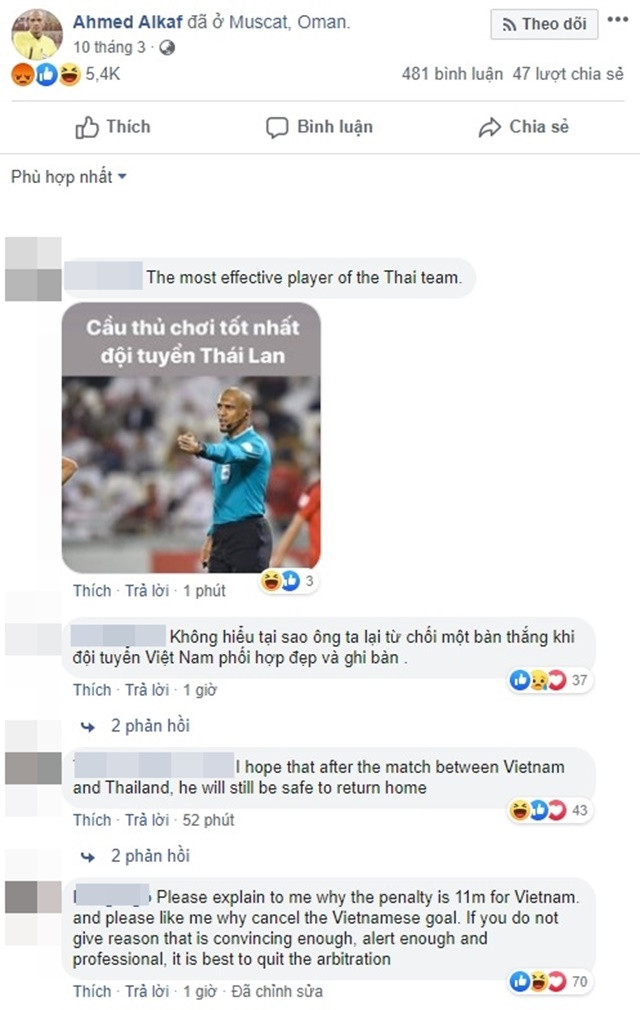Viewport: 640px width, 1010px height.
Task: Open the three-dots post options menu
Action: [x=617, y=19]
